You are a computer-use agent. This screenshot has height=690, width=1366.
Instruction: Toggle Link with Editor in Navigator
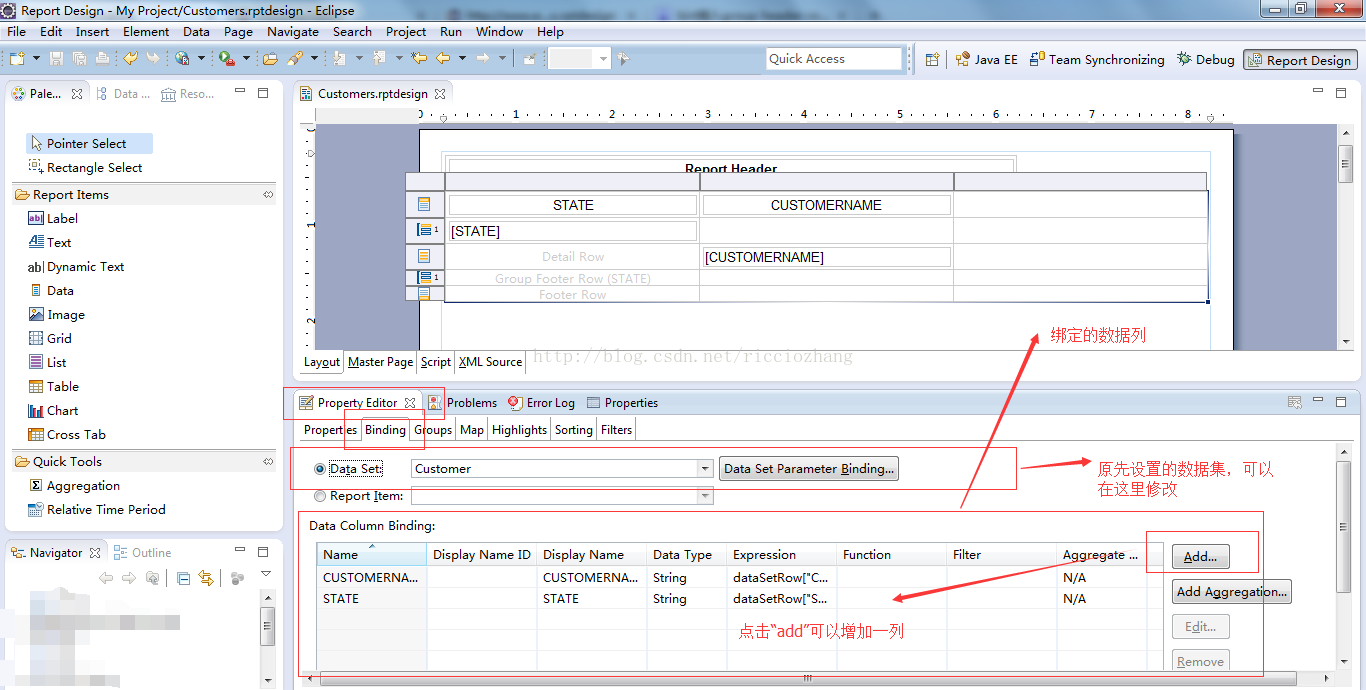coord(206,578)
